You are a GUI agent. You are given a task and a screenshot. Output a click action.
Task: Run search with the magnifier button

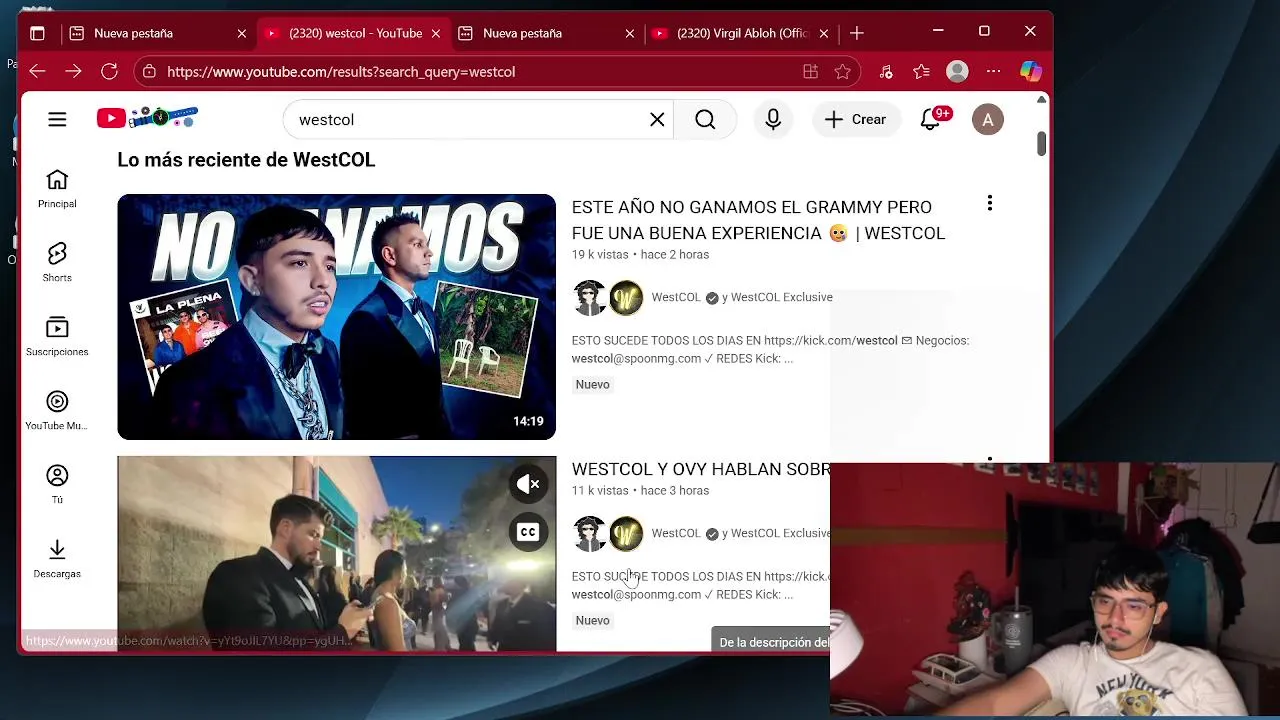click(705, 119)
